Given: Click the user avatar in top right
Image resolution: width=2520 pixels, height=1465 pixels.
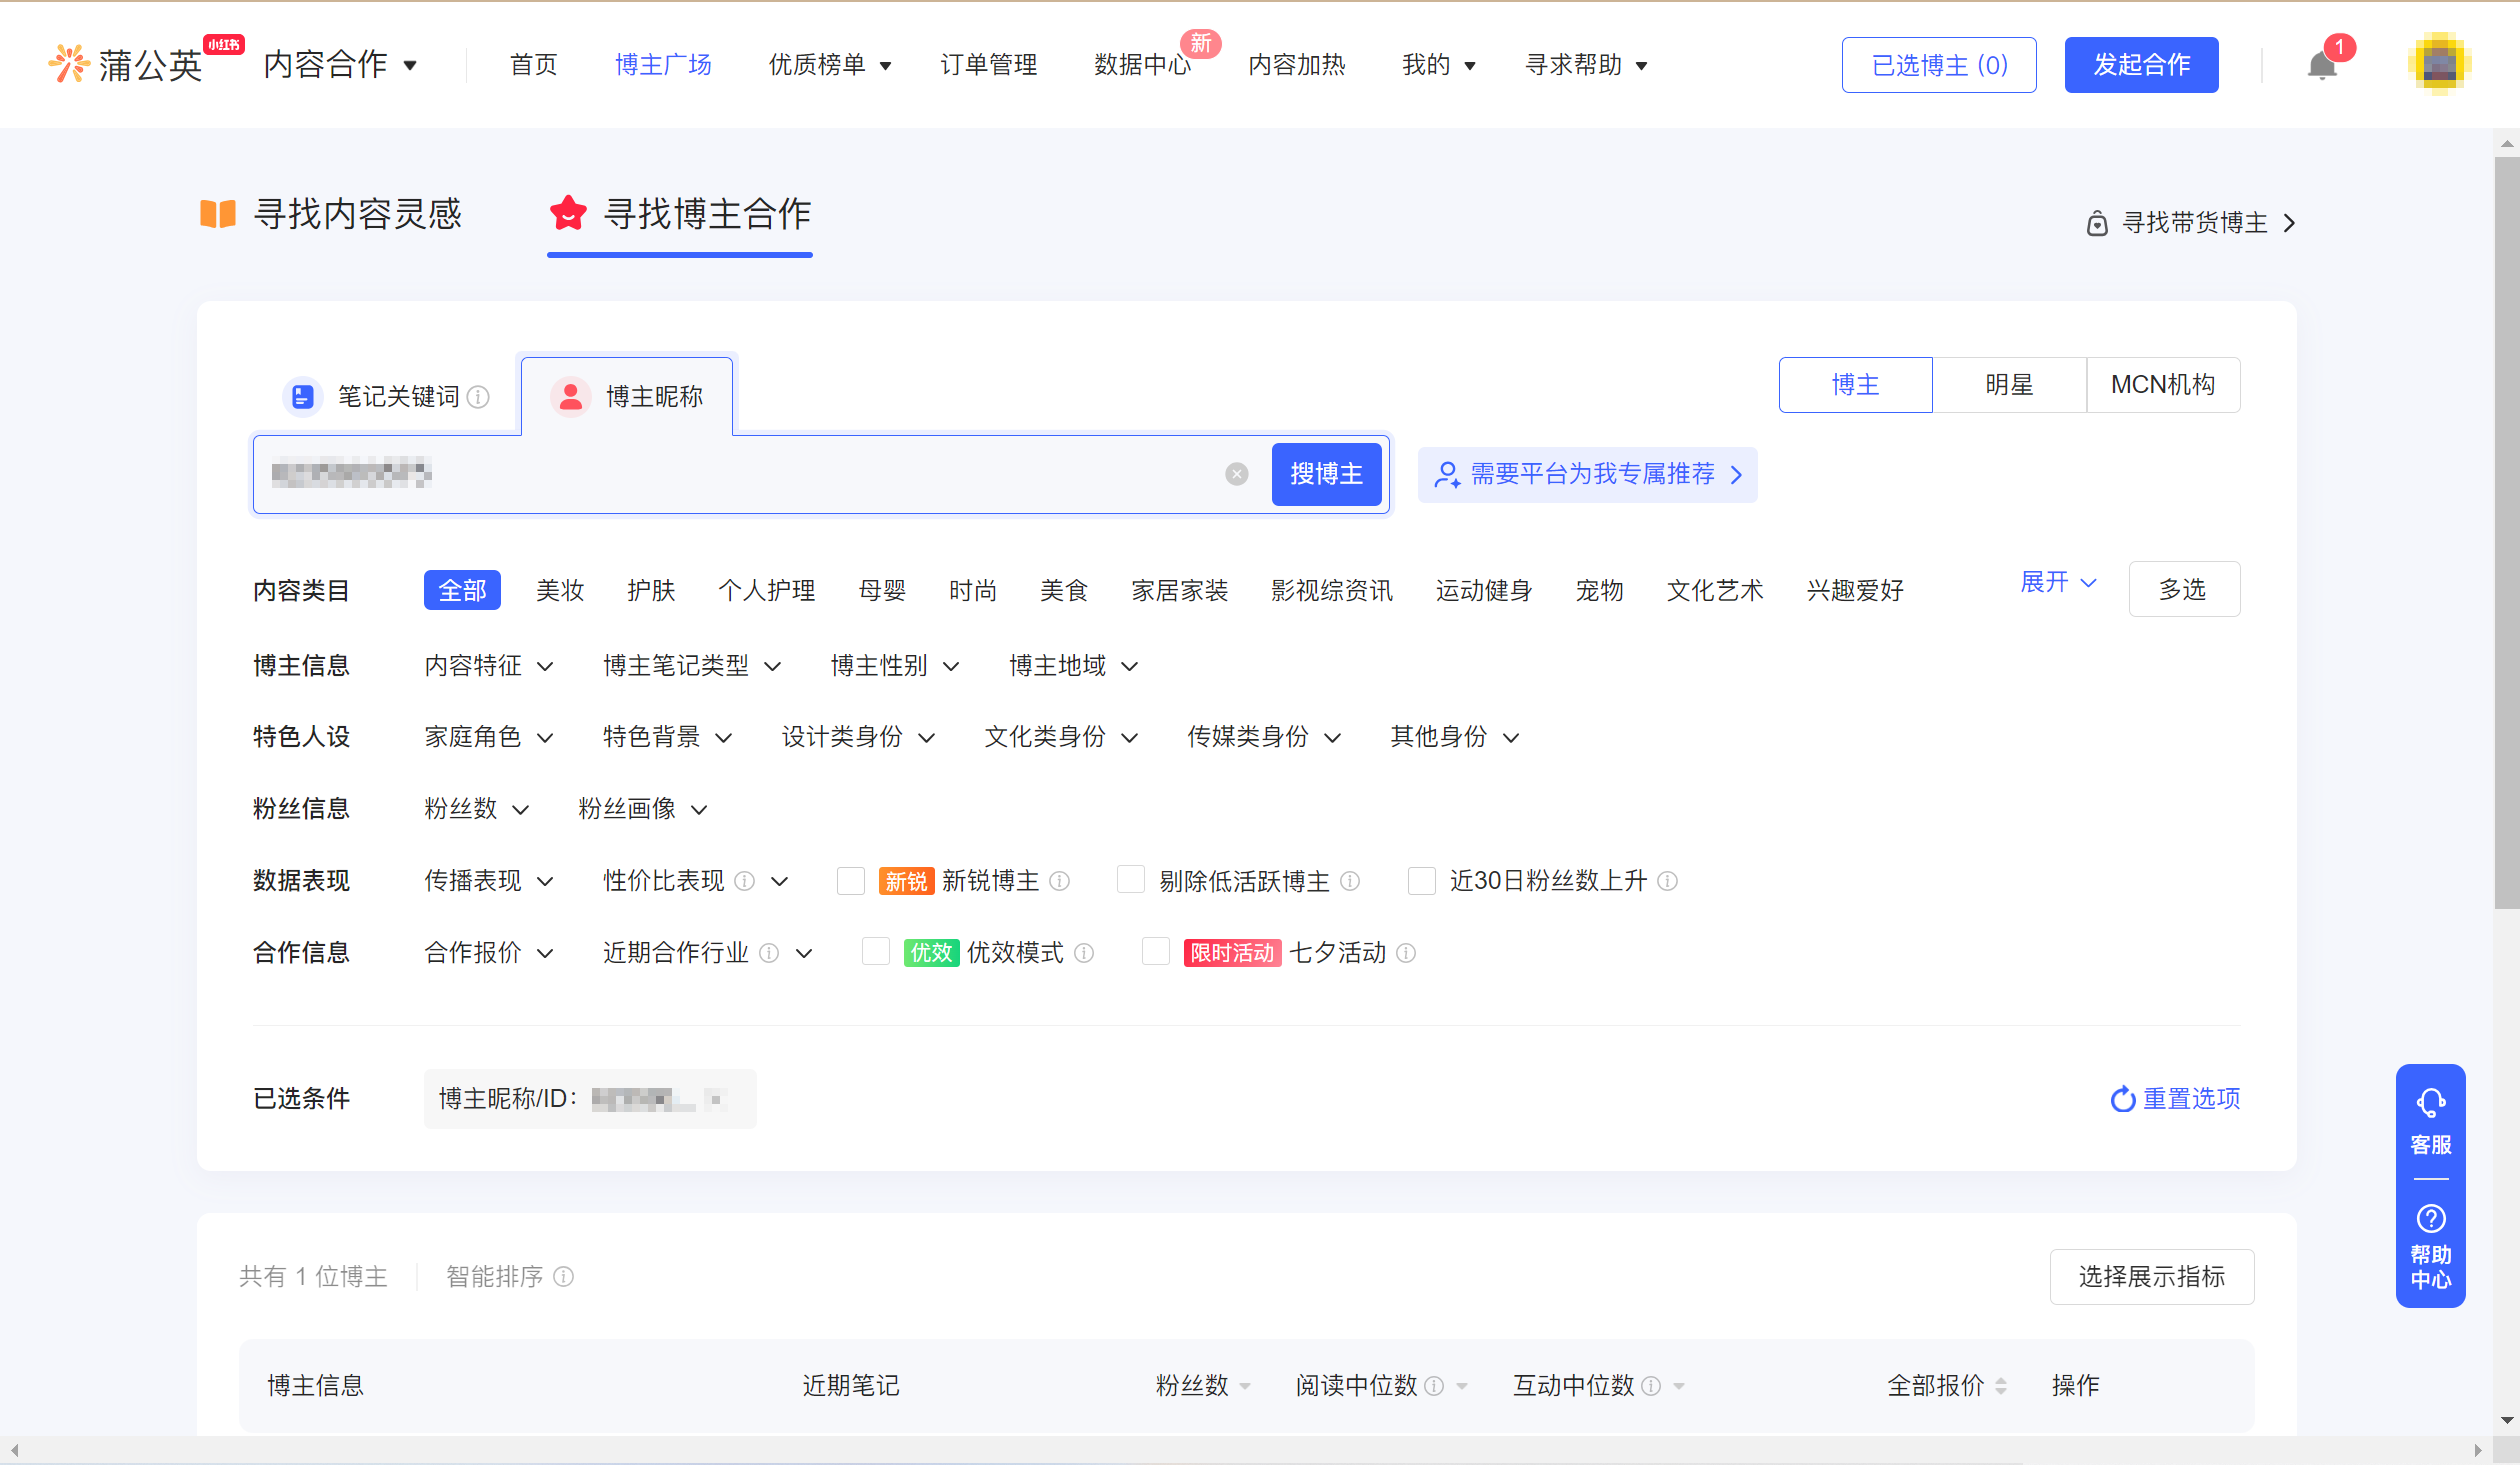Looking at the screenshot, I should (2439, 65).
